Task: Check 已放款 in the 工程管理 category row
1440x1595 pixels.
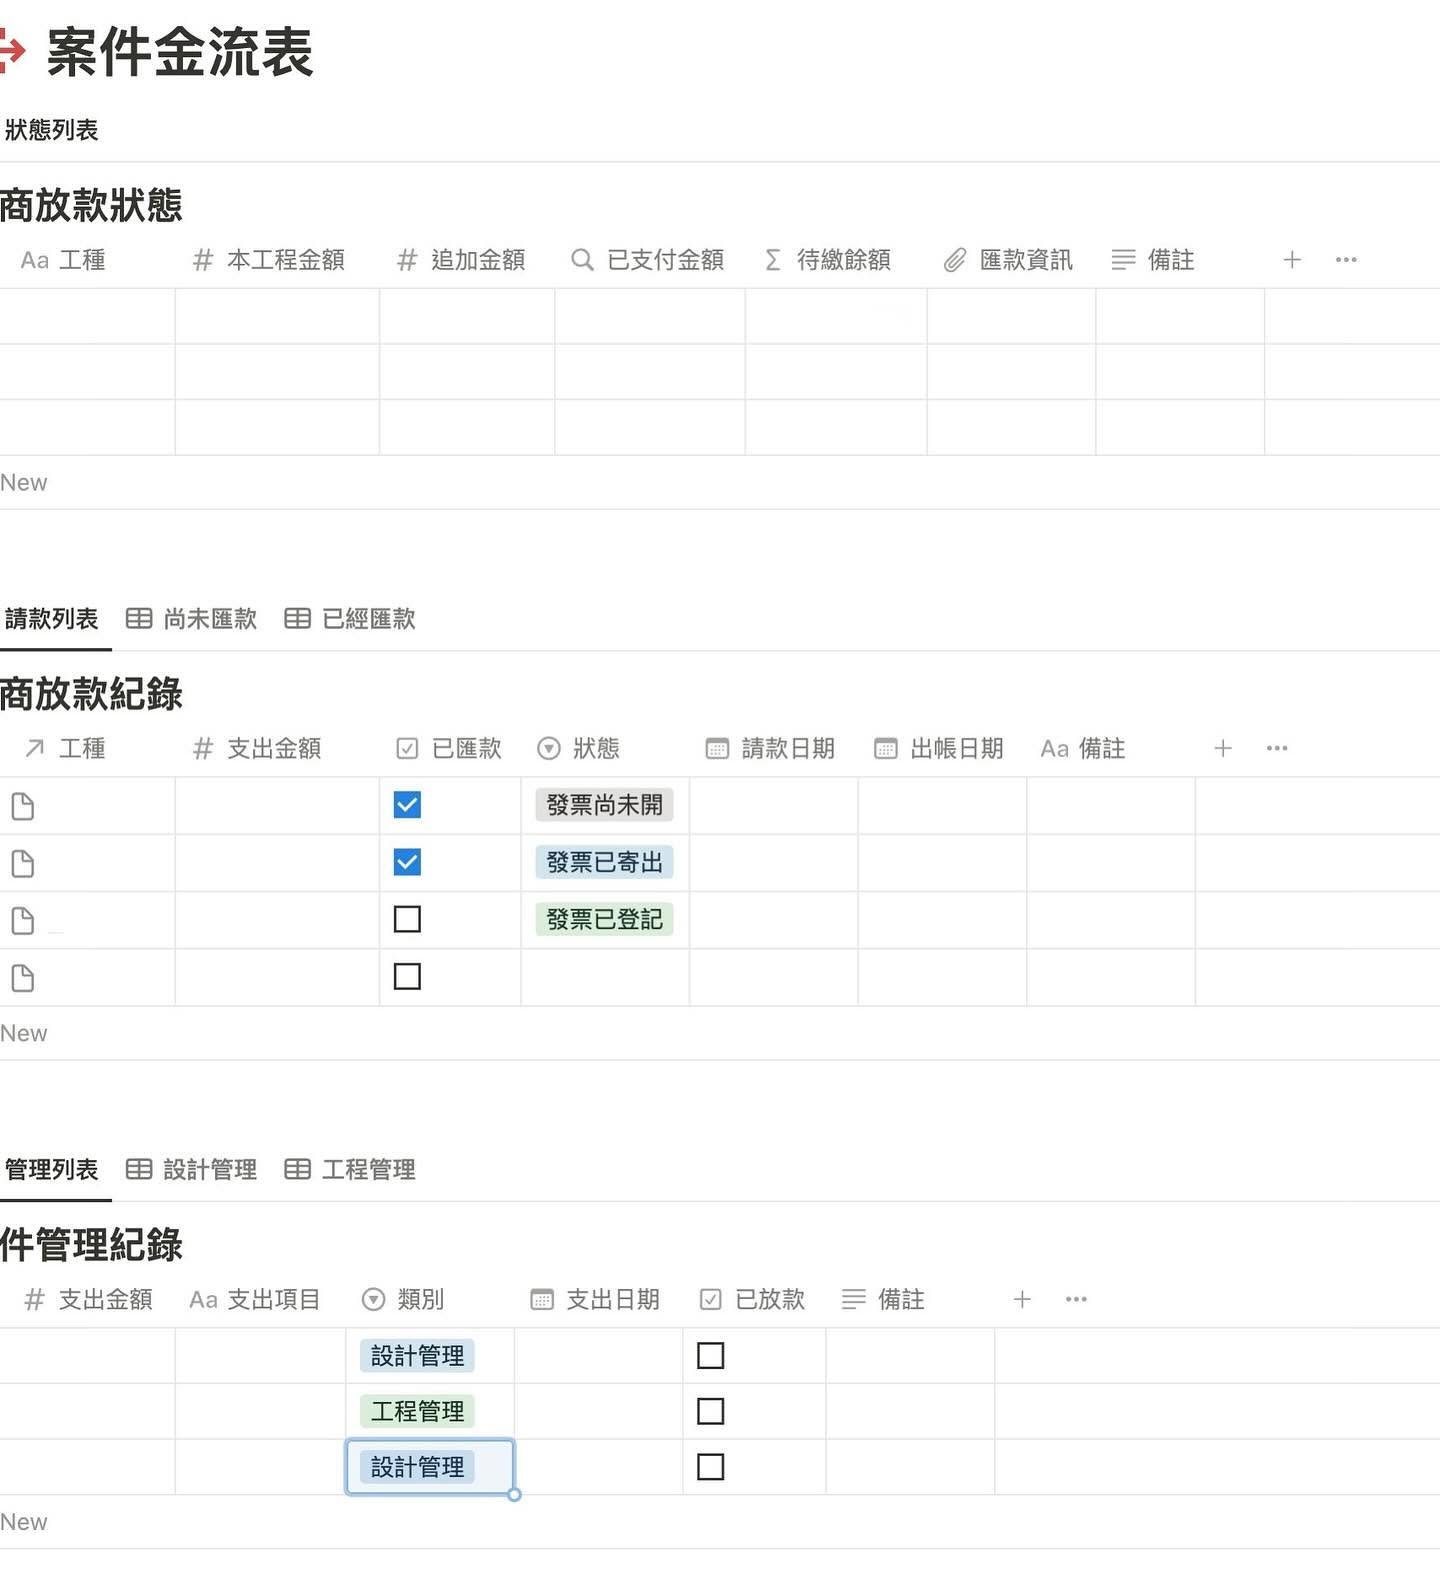Action: [x=710, y=1411]
